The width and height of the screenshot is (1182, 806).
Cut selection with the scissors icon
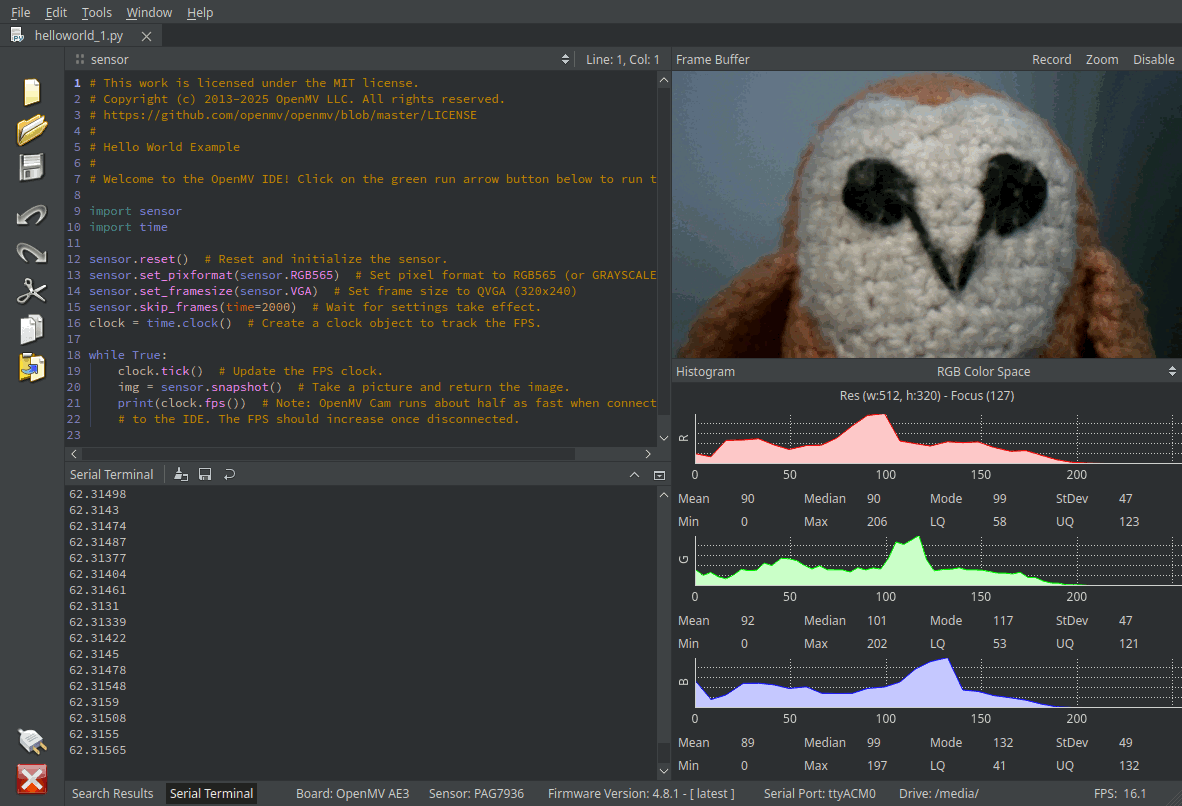click(x=32, y=291)
